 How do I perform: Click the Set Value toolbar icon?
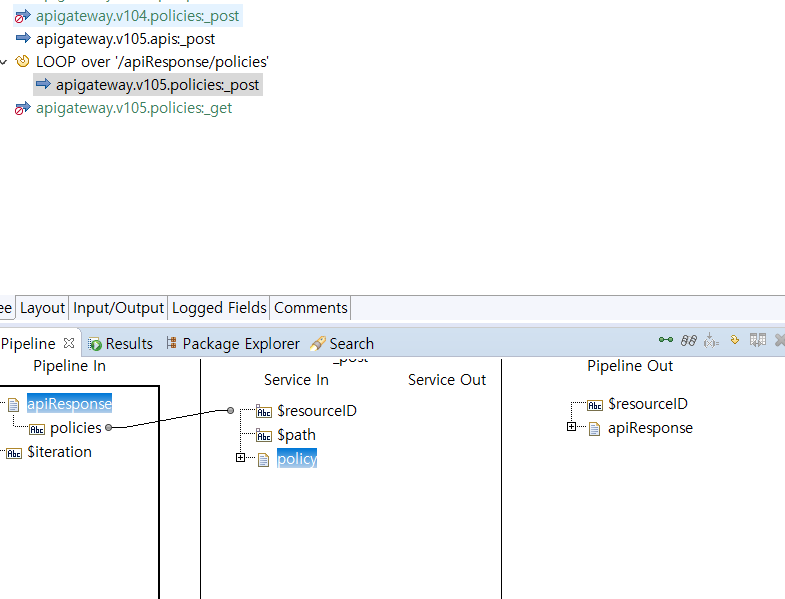[x=711, y=341]
